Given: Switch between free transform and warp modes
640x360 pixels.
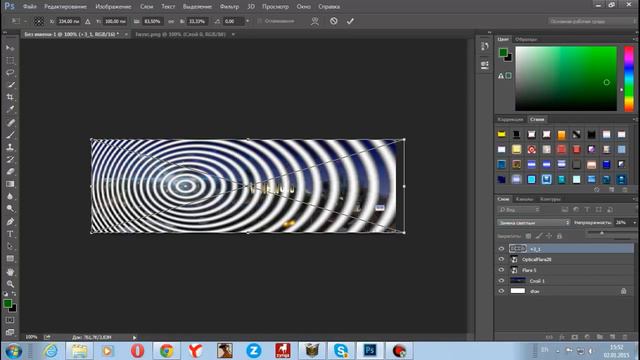Looking at the screenshot, I should (x=315, y=21).
